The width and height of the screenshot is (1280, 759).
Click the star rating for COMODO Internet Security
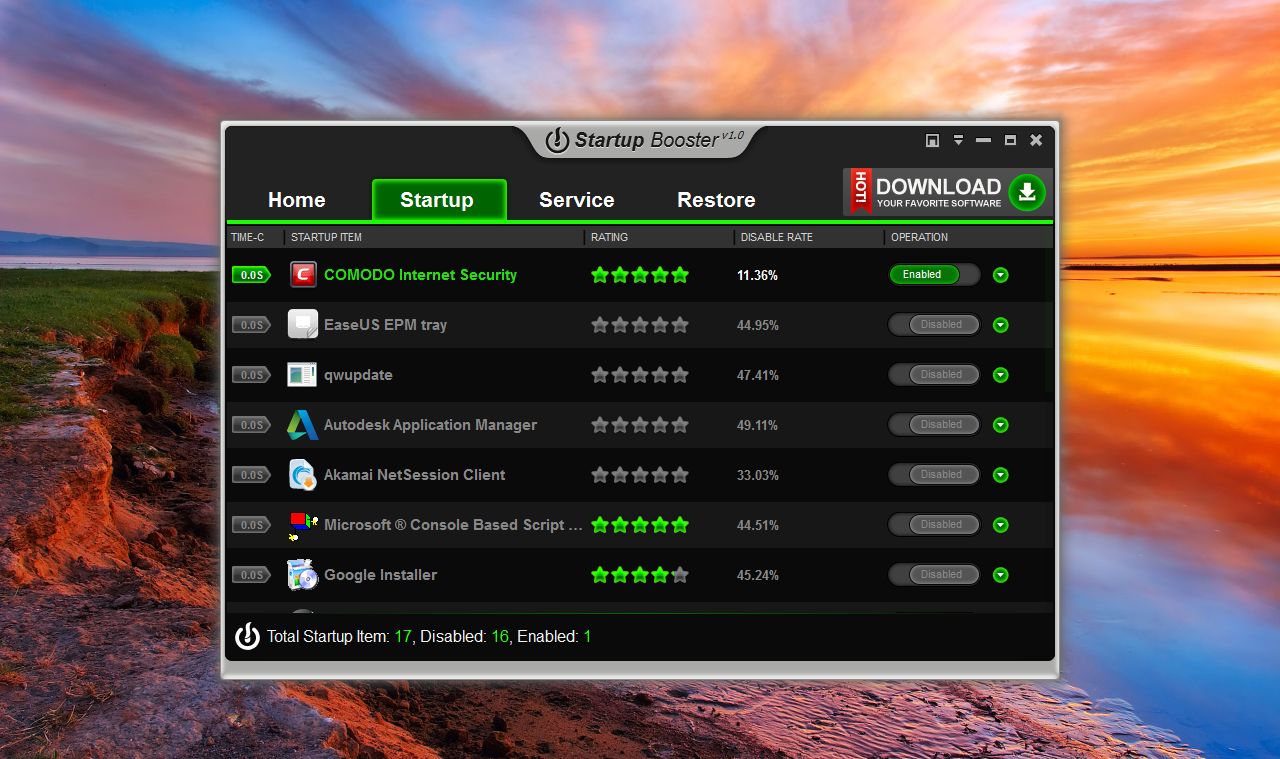(640, 275)
